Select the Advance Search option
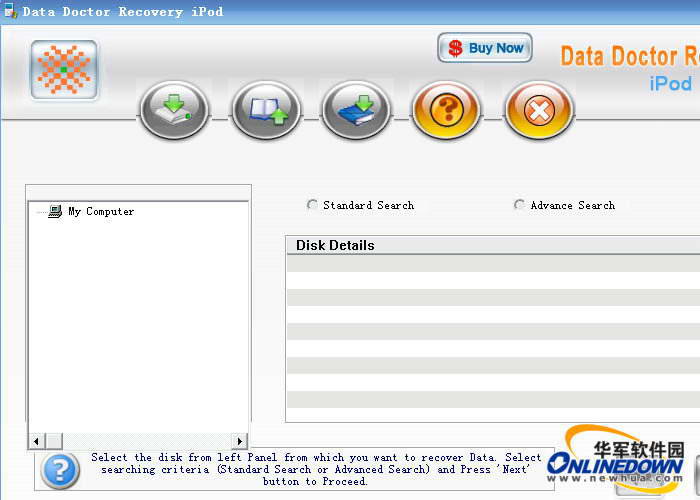Viewport: 700px width, 500px height. point(564,205)
